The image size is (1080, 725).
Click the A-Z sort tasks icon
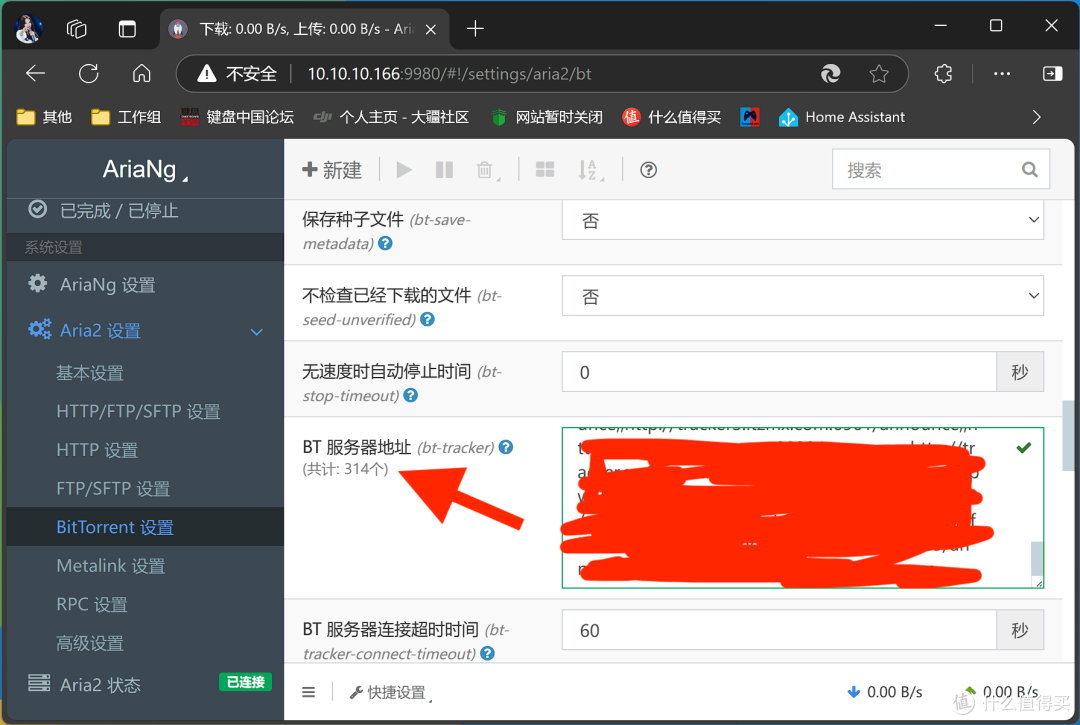(x=589, y=169)
